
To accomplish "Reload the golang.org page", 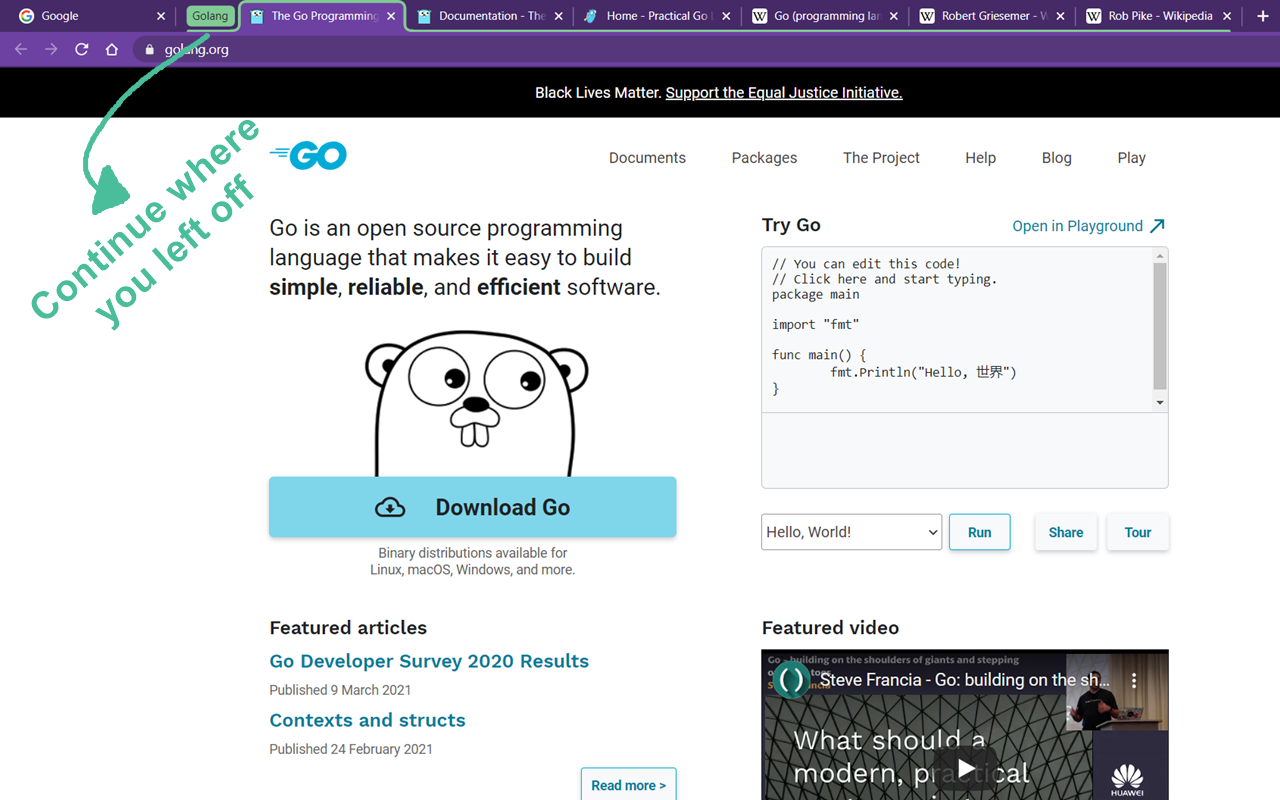I will point(82,49).
